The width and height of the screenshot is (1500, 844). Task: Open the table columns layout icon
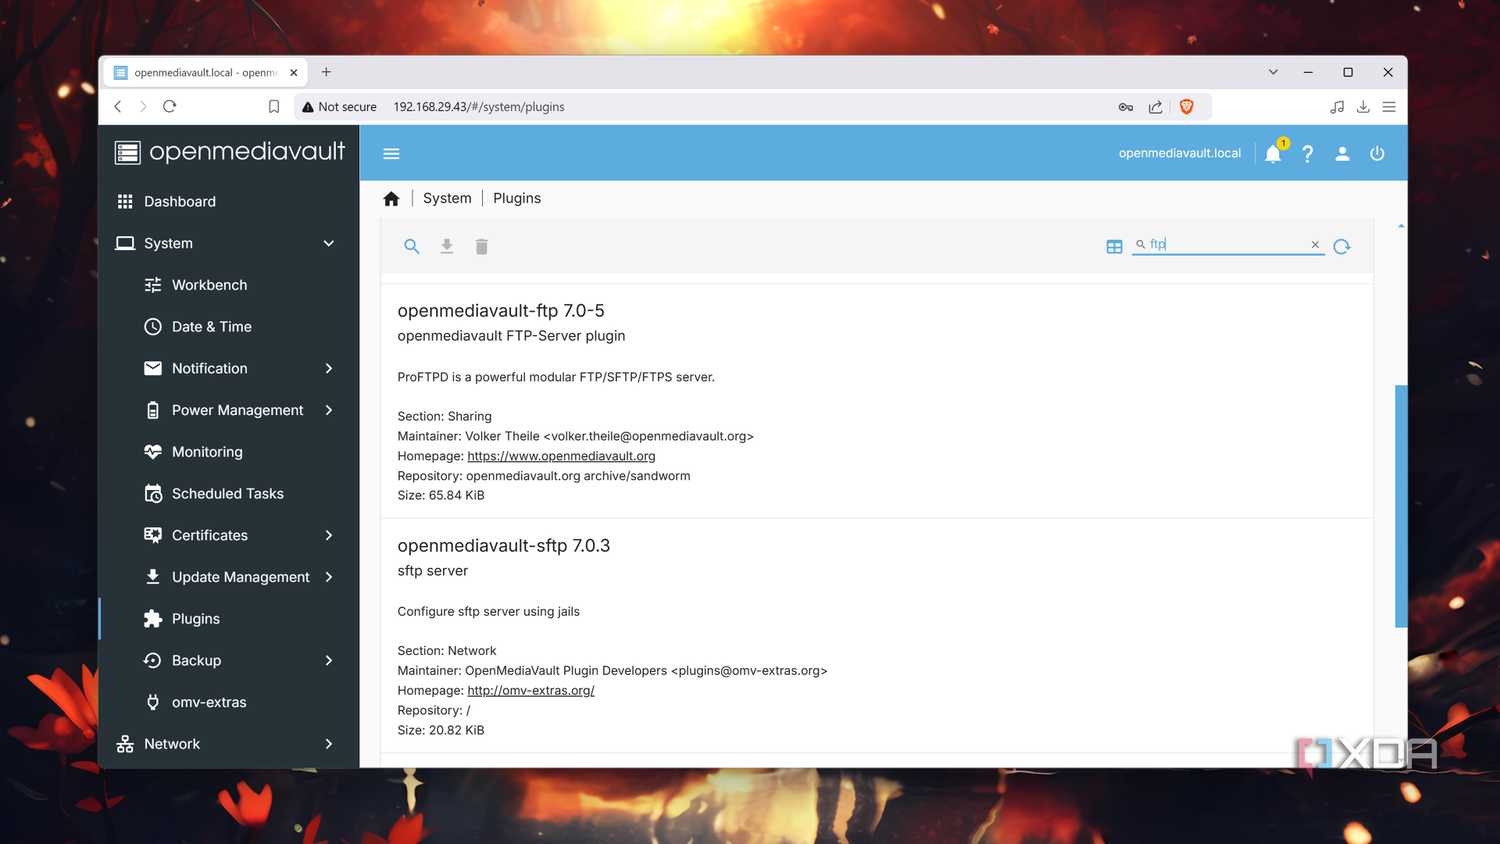point(1114,246)
